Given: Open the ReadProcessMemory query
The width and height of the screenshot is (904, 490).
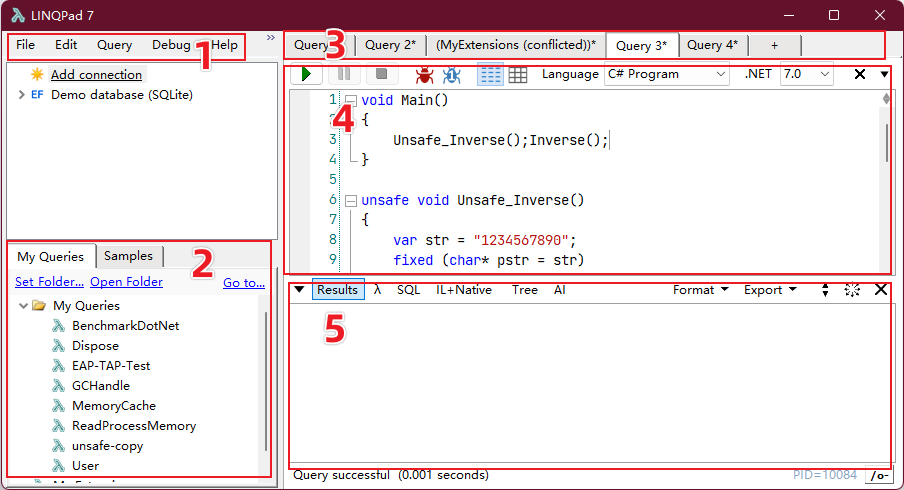Looking at the screenshot, I should [x=134, y=426].
